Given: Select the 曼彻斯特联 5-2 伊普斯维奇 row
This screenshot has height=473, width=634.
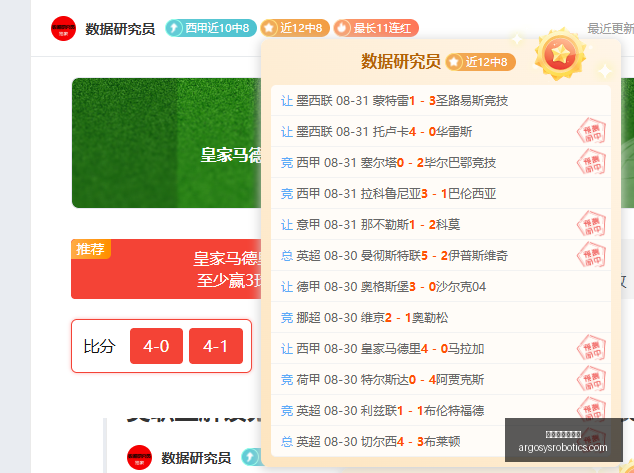Looking at the screenshot, I should [x=441, y=256].
